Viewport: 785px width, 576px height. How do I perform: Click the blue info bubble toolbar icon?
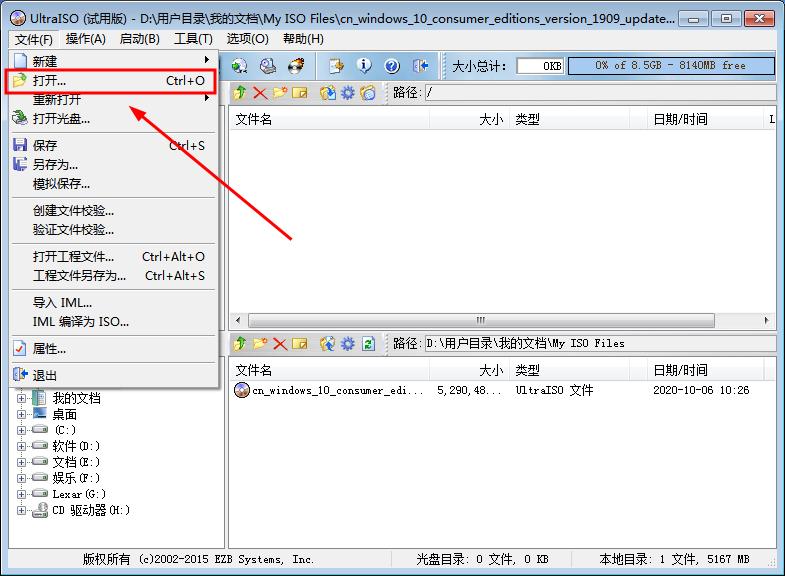coord(364,66)
